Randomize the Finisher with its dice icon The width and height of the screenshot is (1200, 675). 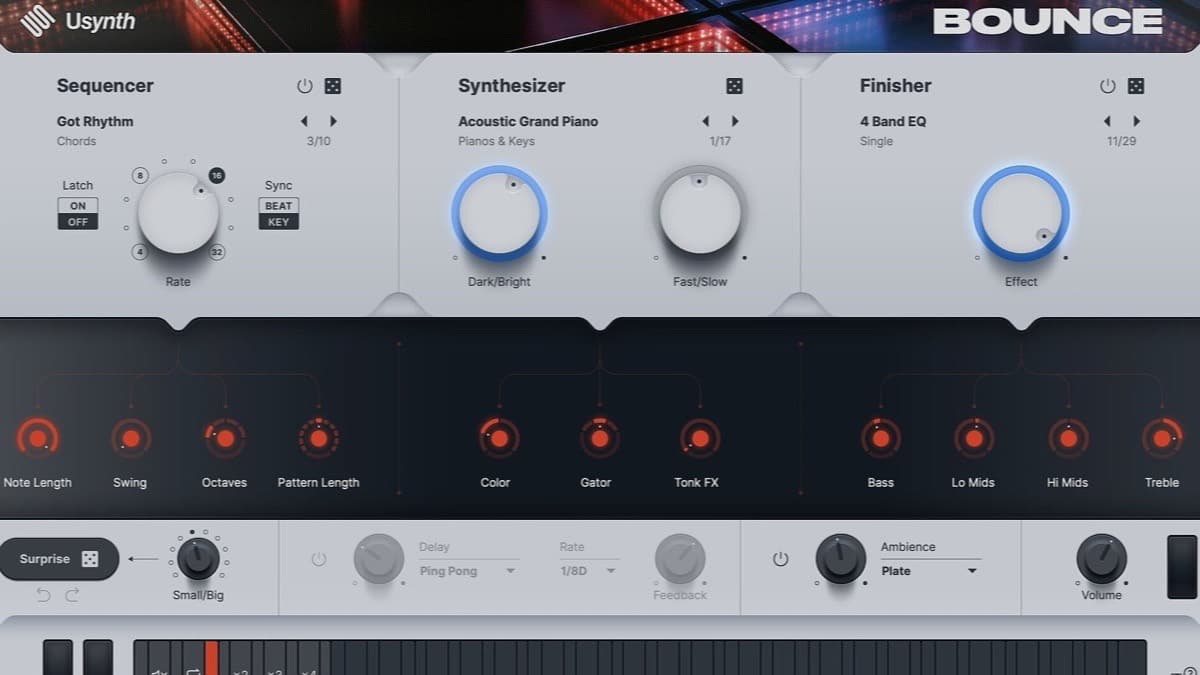(x=1136, y=86)
